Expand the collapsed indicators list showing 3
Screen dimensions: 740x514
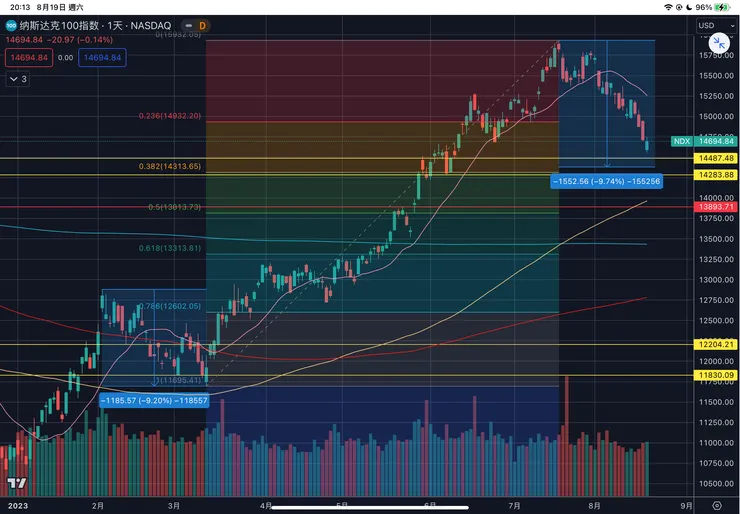pyautogui.click(x=18, y=79)
